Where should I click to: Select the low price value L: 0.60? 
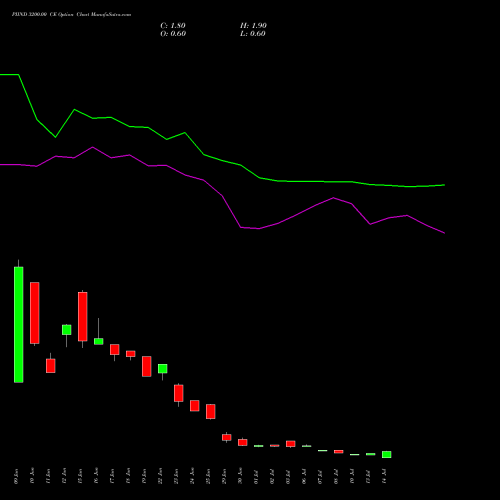pyautogui.click(x=253, y=34)
